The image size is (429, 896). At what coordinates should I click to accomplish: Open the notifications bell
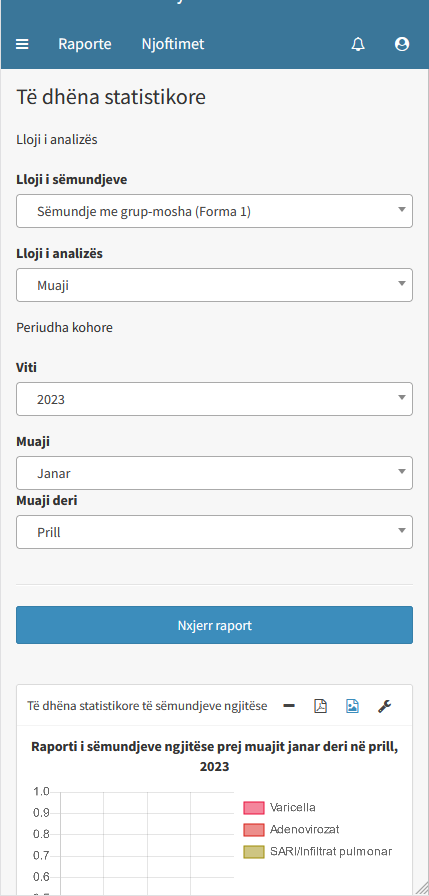(358, 44)
